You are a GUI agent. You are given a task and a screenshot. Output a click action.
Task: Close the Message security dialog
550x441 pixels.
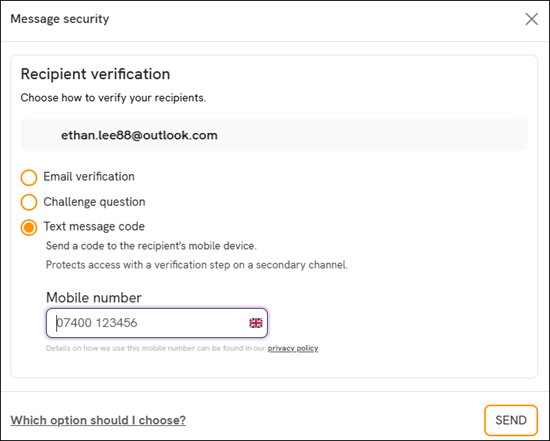point(531,19)
